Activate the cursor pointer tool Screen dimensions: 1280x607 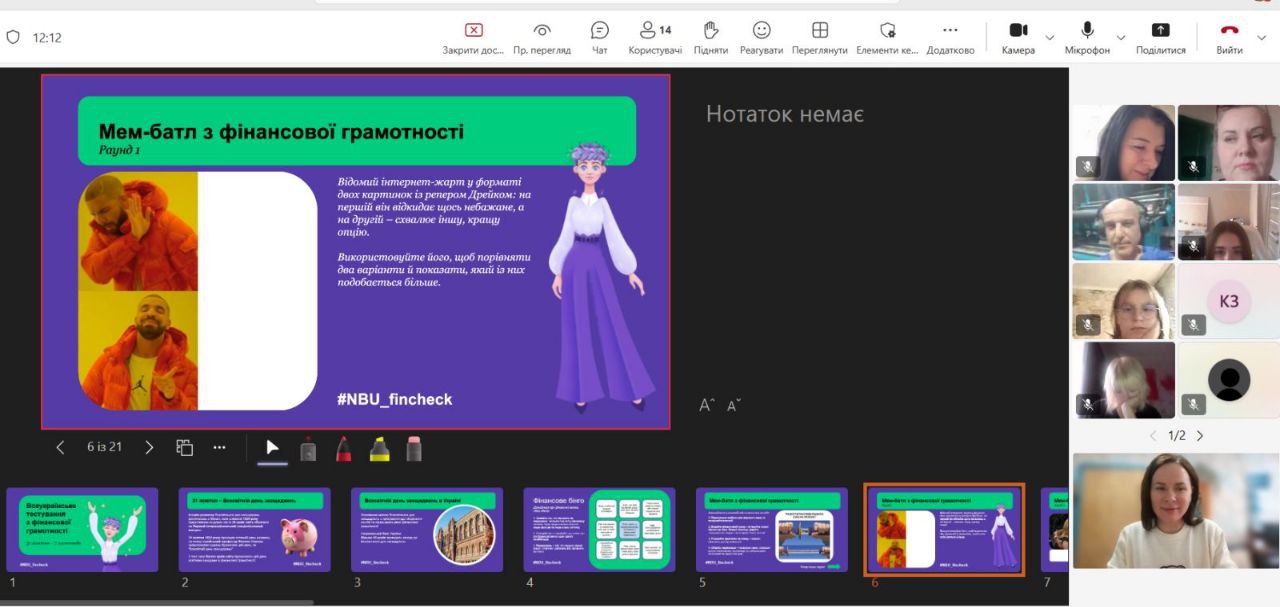tap(272, 448)
